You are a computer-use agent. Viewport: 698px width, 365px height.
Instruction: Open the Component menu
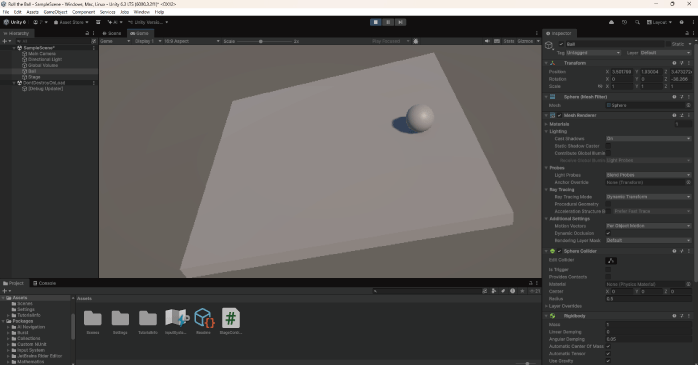point(83,12)
